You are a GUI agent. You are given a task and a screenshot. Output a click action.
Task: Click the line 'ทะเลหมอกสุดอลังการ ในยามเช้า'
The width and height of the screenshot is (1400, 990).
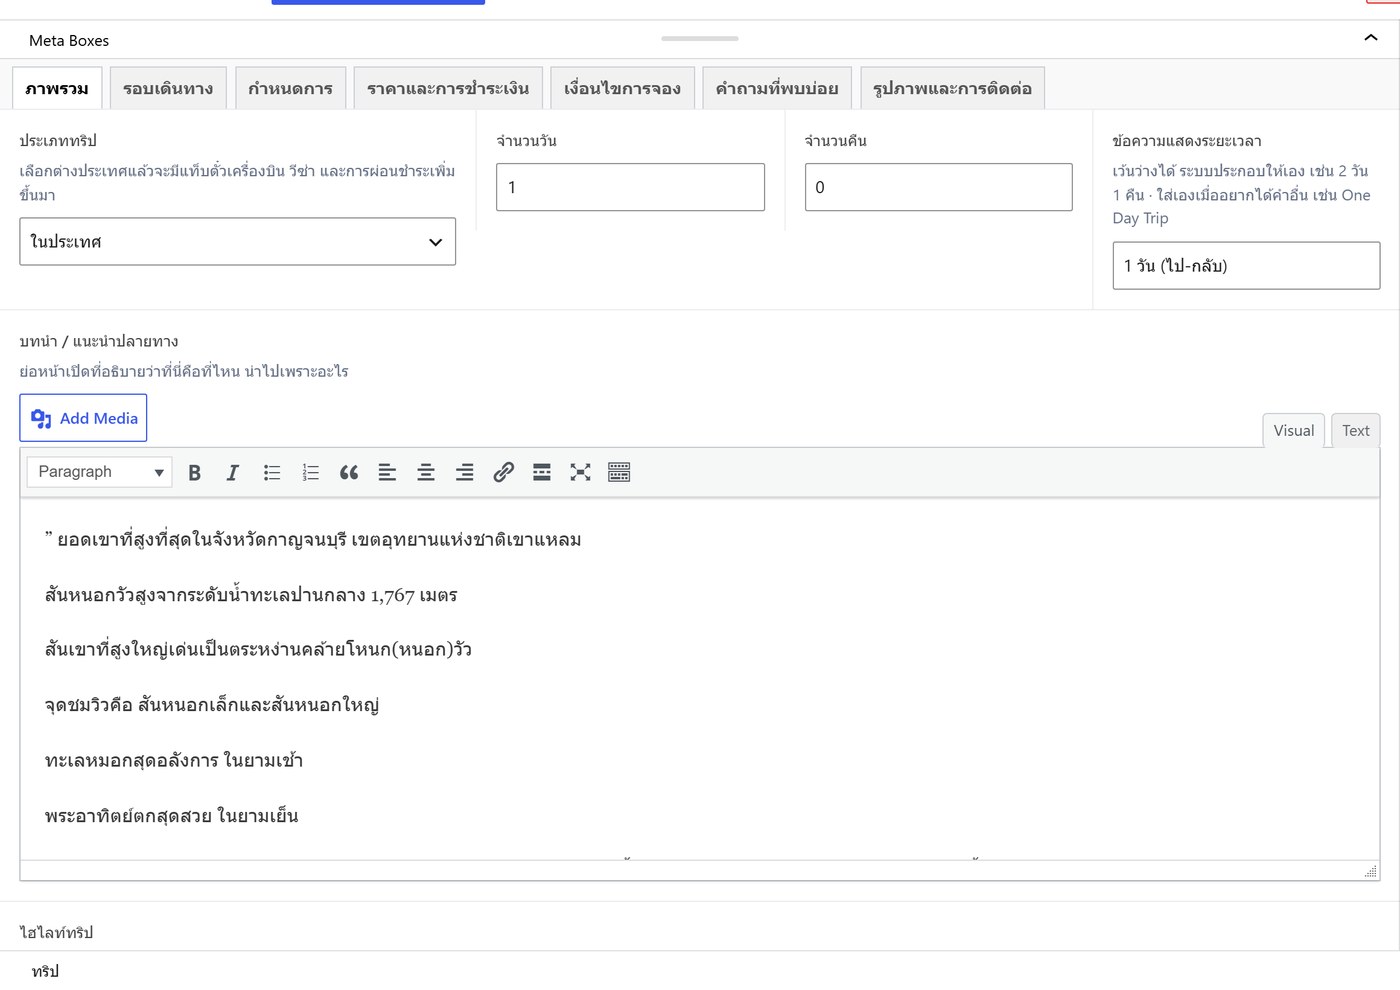pyautogui.click(x=174, y=760)
